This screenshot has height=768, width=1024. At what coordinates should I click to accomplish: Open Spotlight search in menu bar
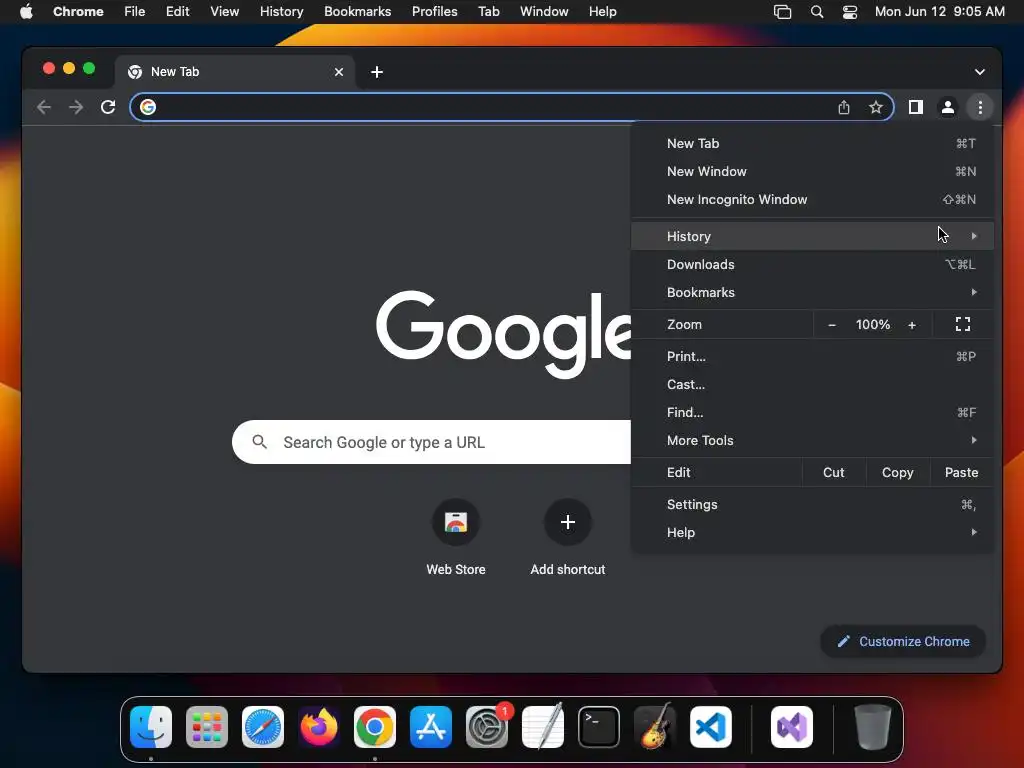tap(816, 12)
